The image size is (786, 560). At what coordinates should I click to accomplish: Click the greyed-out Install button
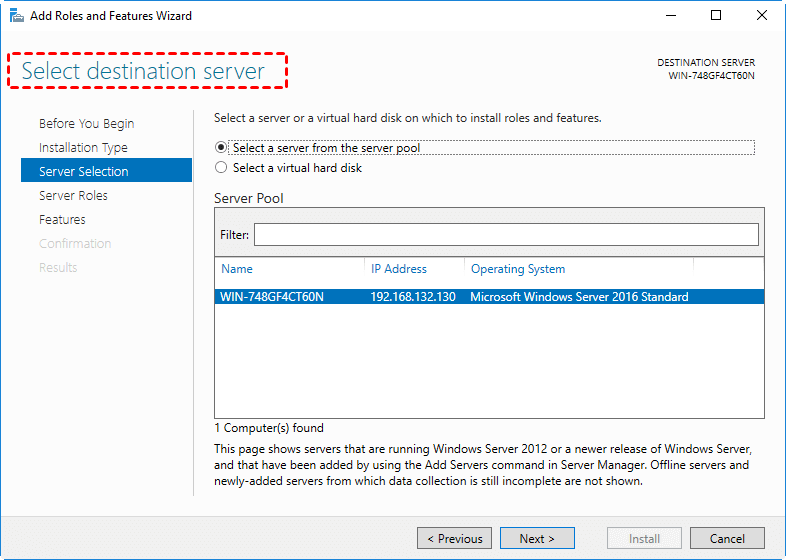click(x=644, y=538)
